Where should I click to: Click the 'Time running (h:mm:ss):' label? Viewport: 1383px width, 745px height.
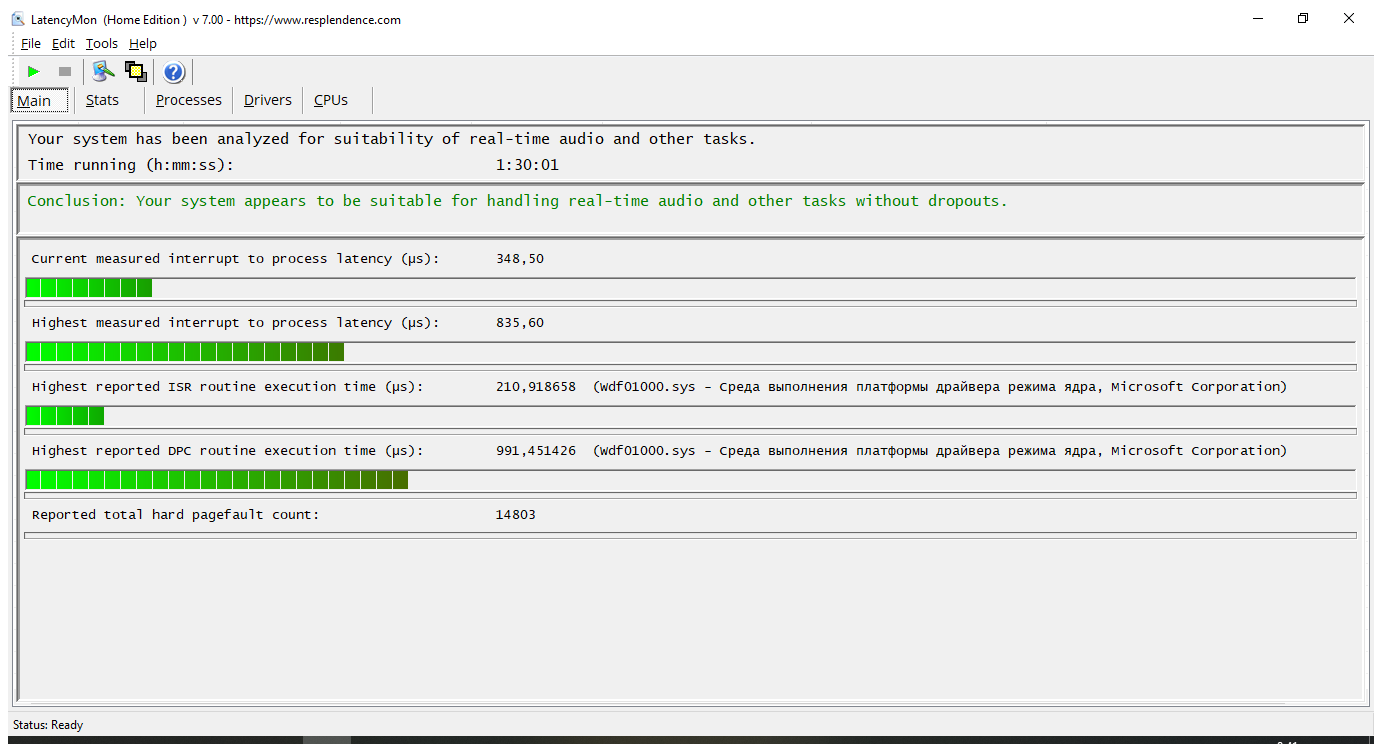coord(131,165)
